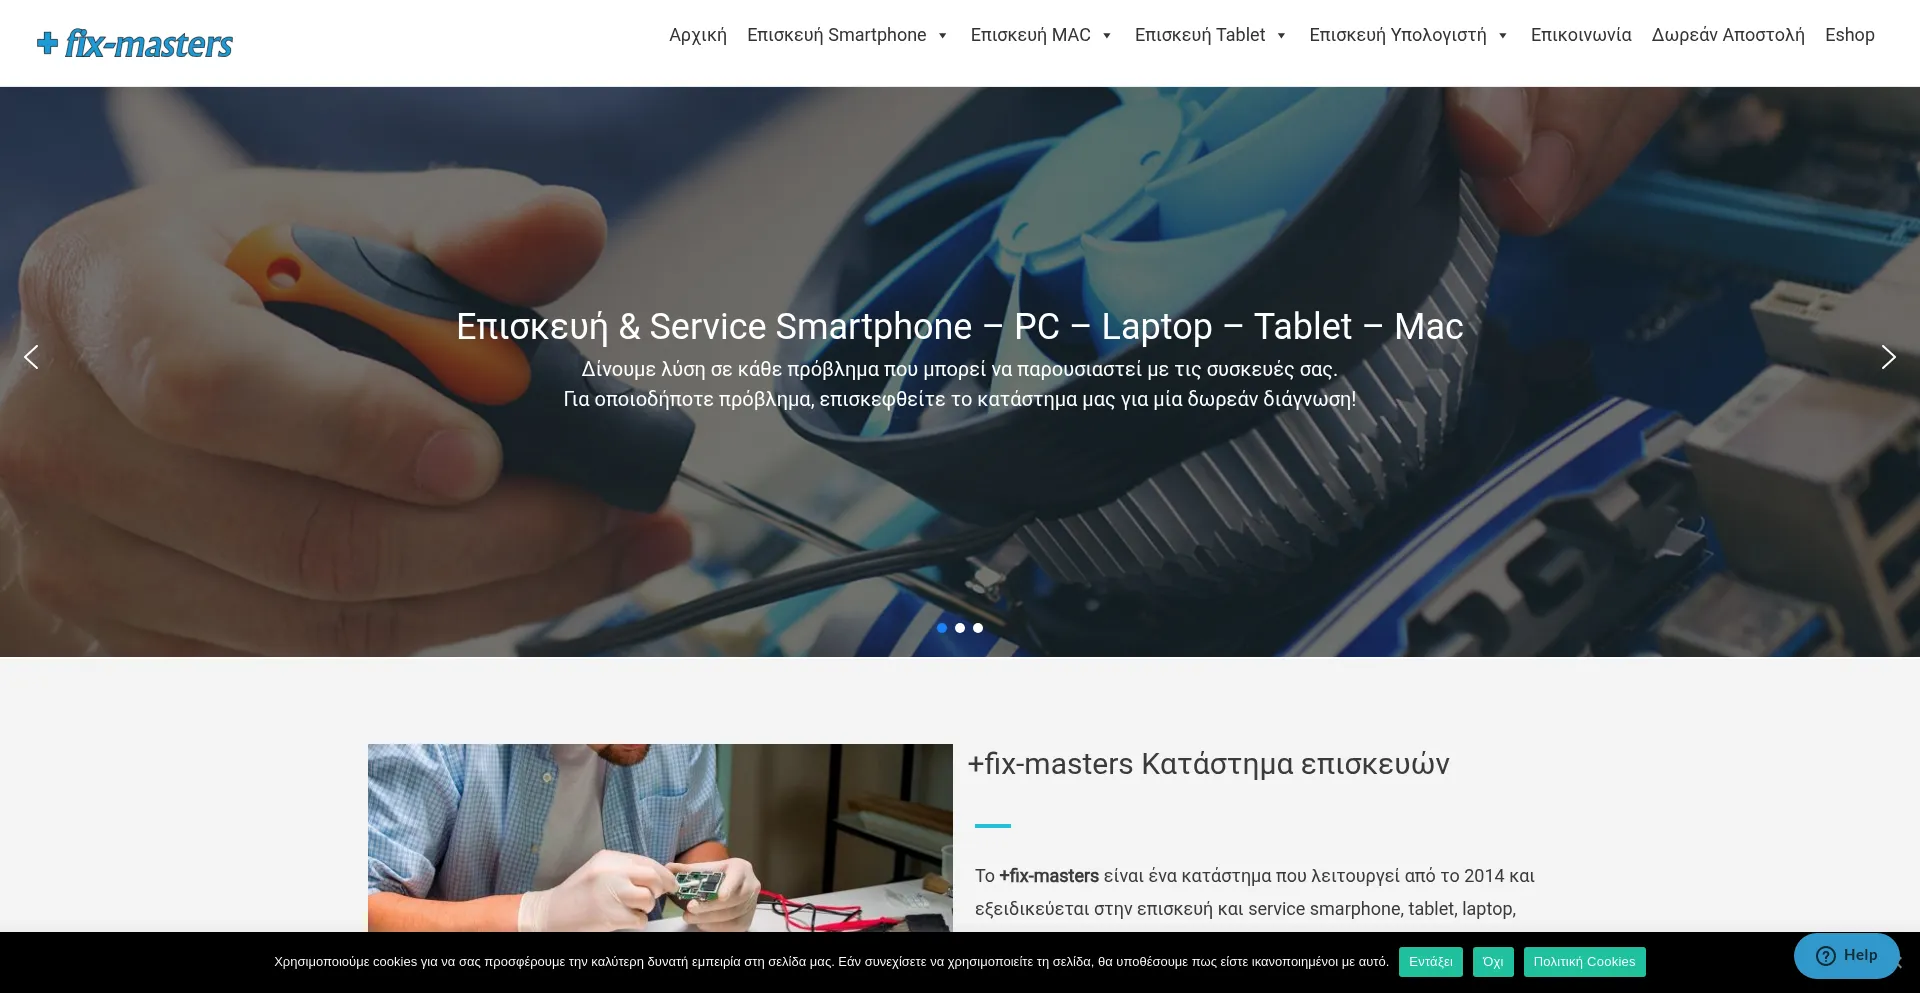1920x993 pixels.
Task: Accept cookies with Εντάξει button
Action: click(1431, 962)
